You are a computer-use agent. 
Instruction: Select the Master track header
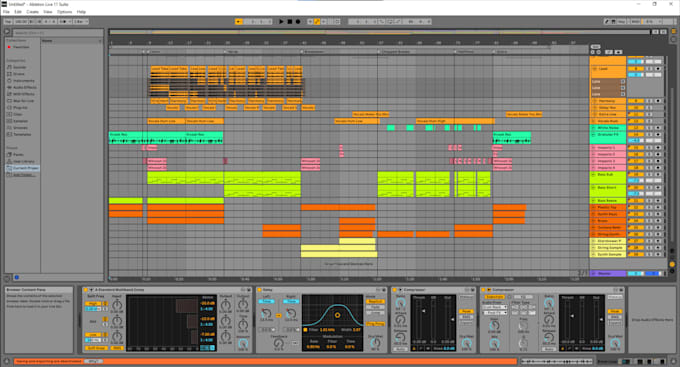(x=608, y=274)
